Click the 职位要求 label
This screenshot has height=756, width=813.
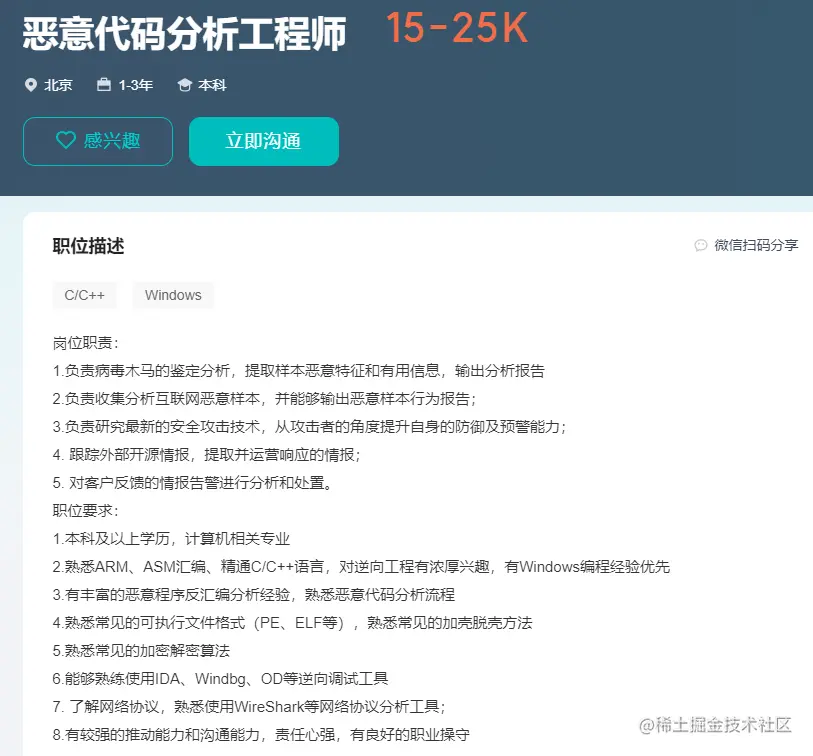[86, 511]
